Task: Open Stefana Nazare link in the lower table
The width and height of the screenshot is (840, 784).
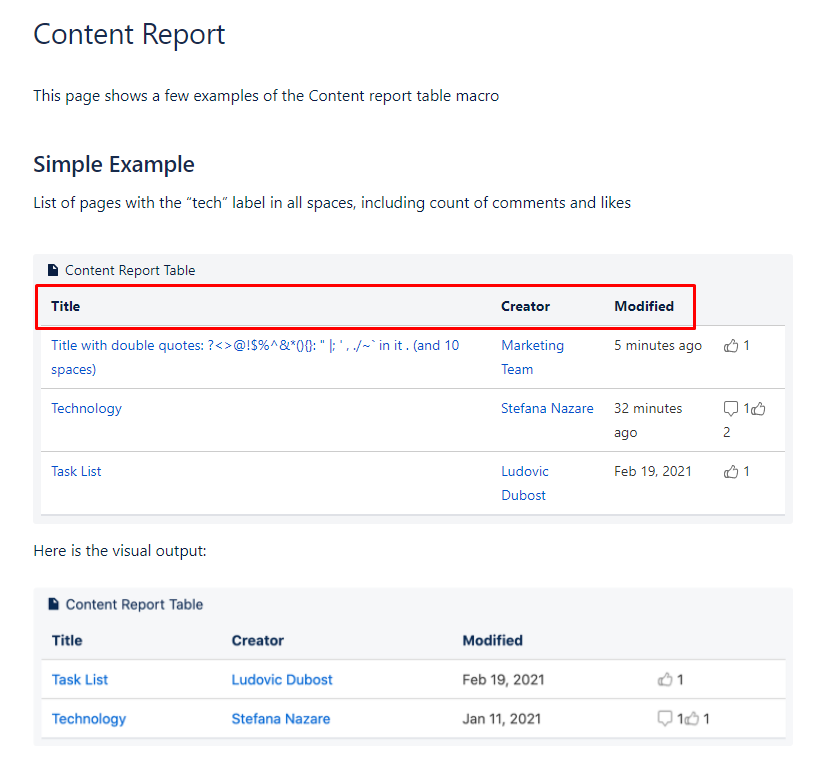Action: [x=281, y=719]
